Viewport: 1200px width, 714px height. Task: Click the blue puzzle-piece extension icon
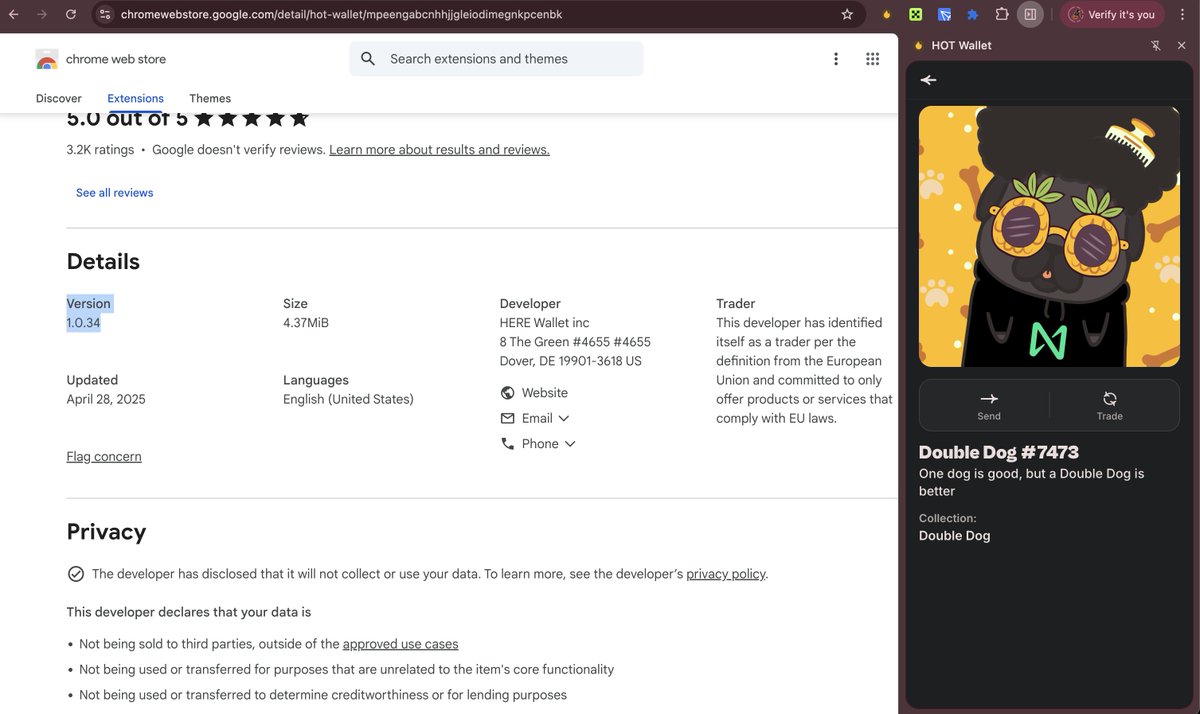coord(972,14)
